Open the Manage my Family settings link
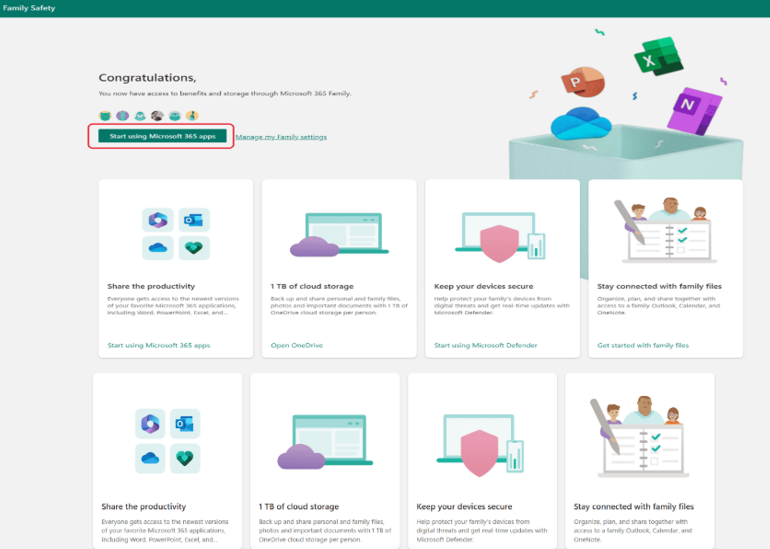Viewport: 770px width, 549px height. click(x=281, y=137)
